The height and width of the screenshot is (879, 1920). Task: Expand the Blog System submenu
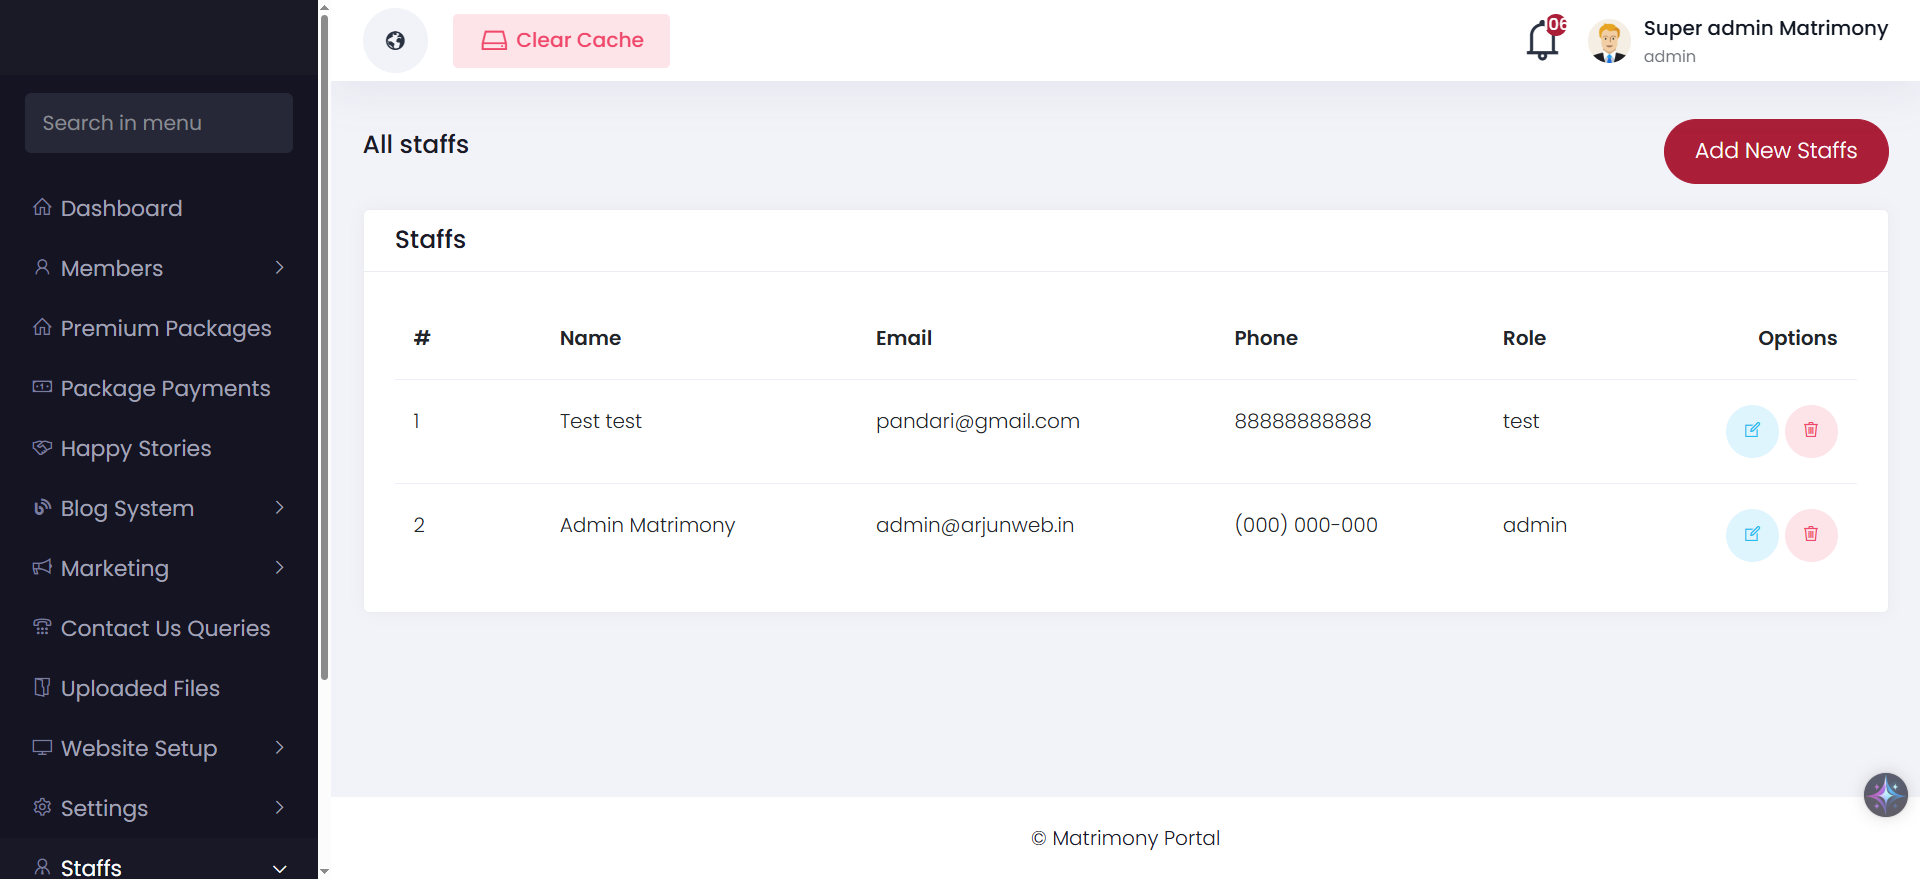[159, 508]
